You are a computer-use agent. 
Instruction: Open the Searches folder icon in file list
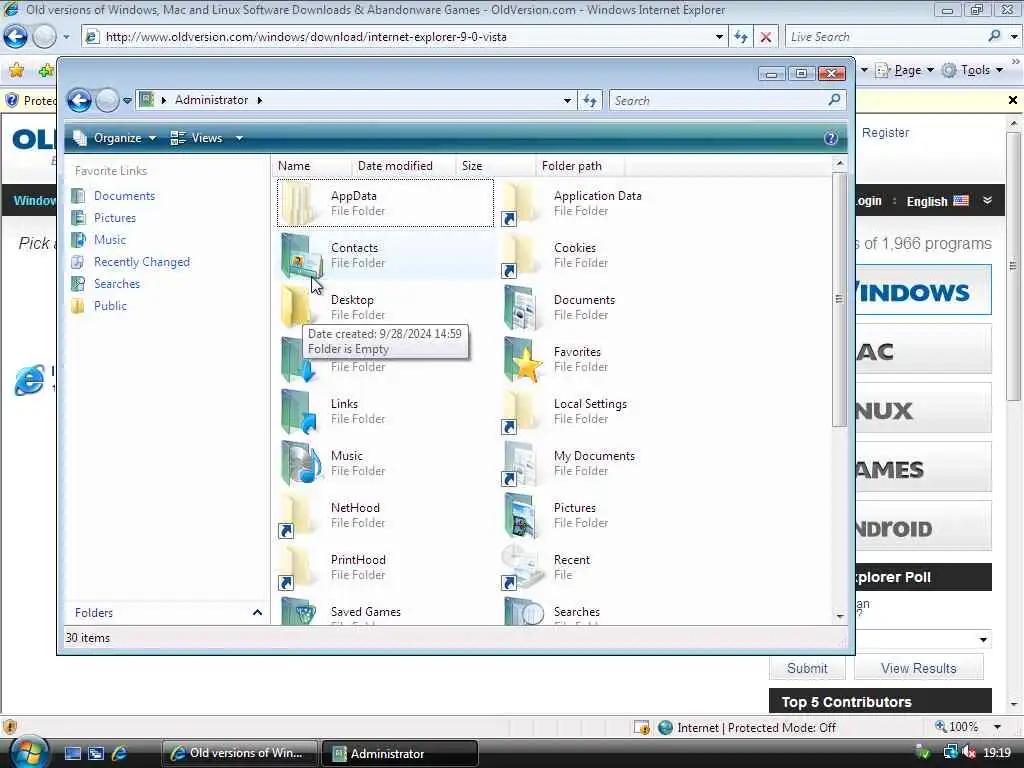[524, 611]
